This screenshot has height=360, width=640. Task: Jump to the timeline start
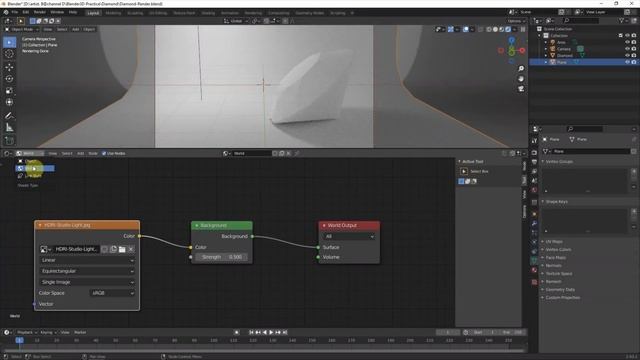click(251, 332)
